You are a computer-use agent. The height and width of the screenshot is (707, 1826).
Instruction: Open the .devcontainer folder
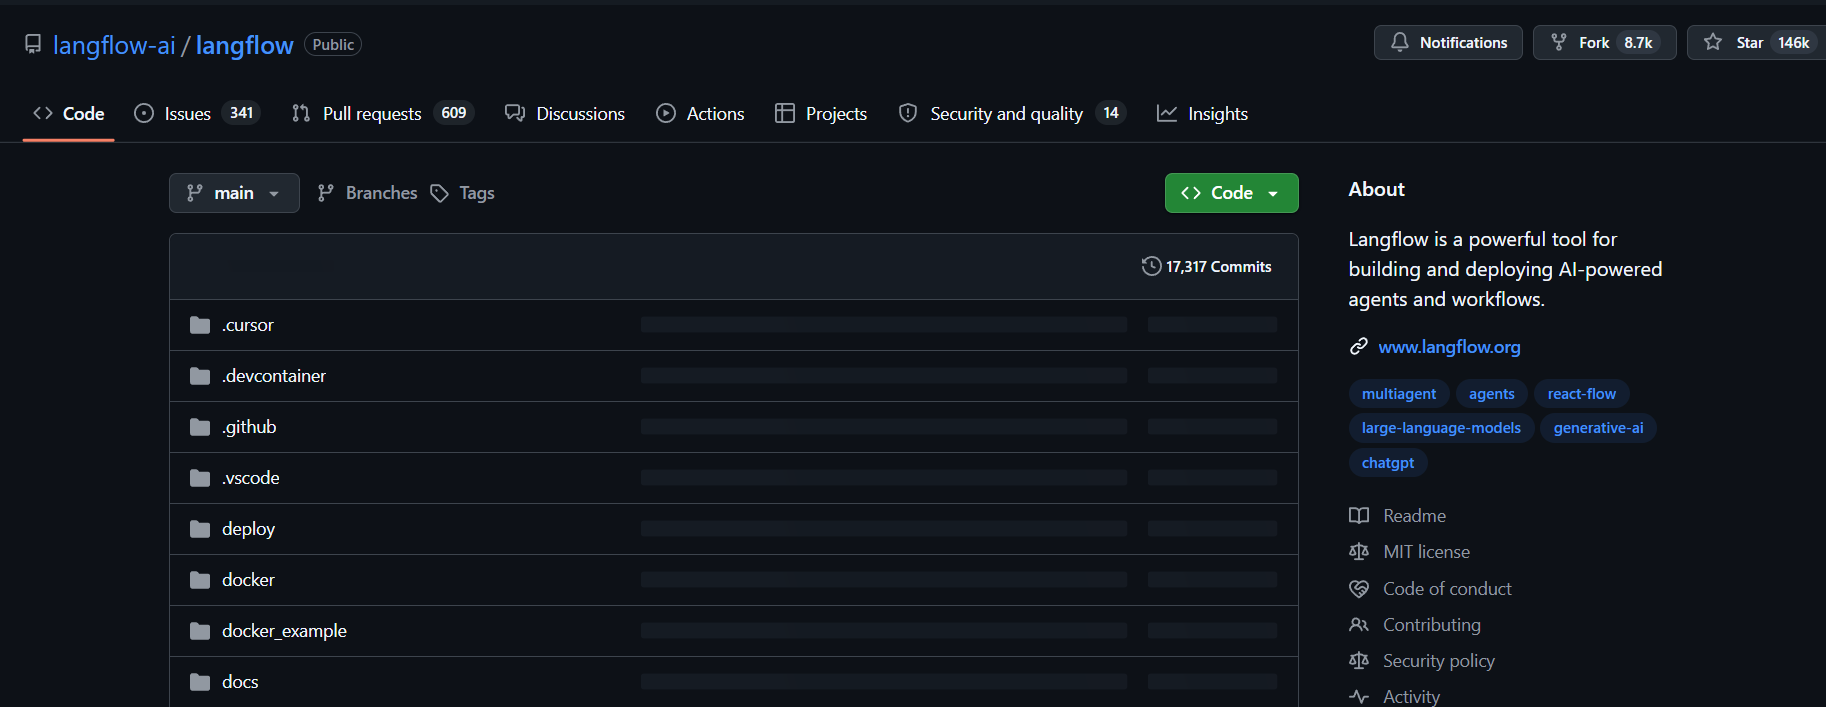[x=274, y=376]
